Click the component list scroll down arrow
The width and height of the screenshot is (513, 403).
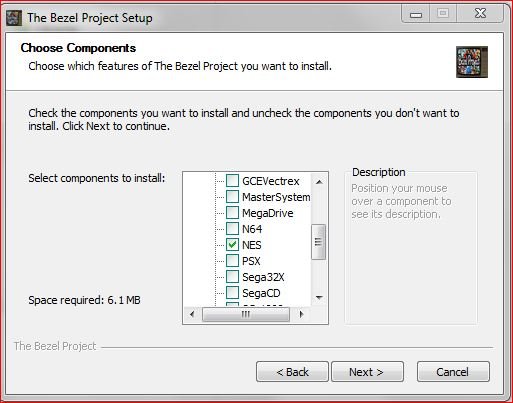[319, 298]
